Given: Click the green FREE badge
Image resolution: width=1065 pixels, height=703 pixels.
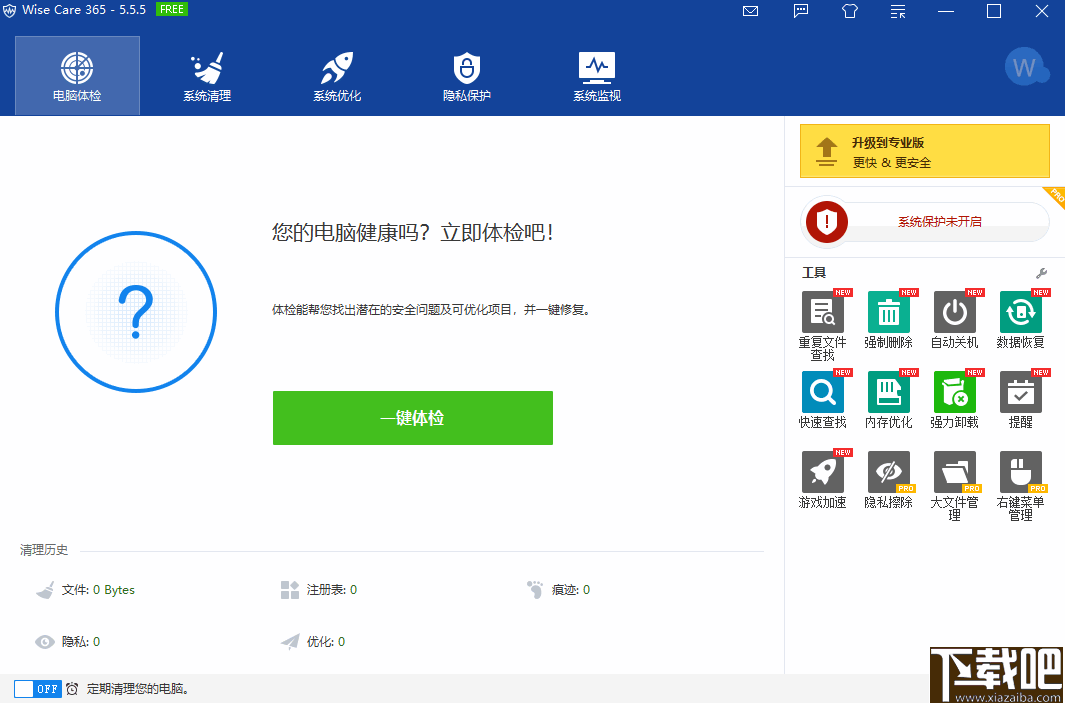Looking at the screenshot, I should pos(172,10).
